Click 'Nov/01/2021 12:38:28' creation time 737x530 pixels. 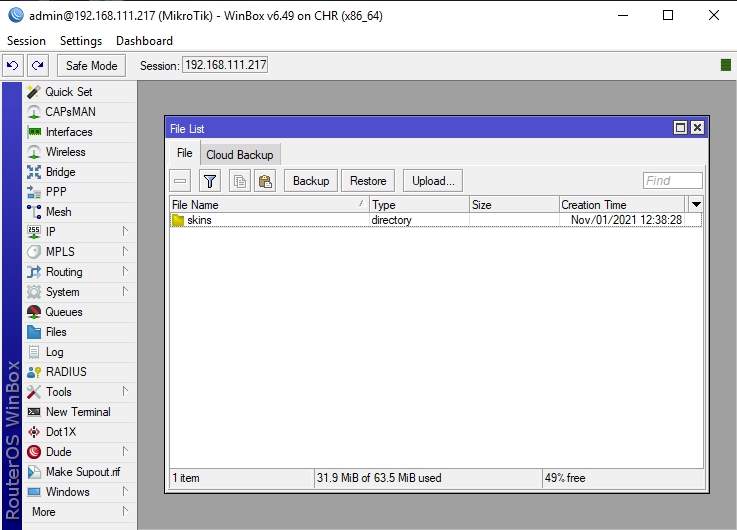pyautogui.click(x=626, y=220)
